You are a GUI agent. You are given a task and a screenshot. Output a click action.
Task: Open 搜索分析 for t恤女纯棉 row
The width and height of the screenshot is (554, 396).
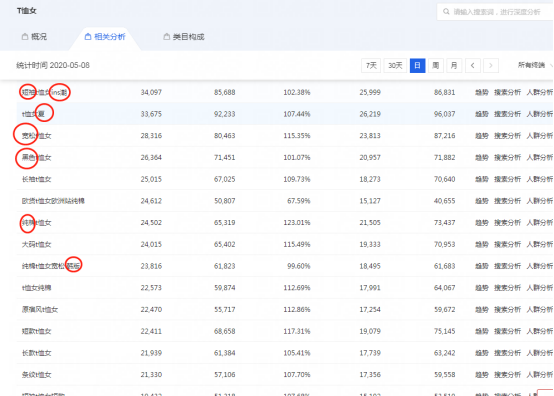[507, 288]
